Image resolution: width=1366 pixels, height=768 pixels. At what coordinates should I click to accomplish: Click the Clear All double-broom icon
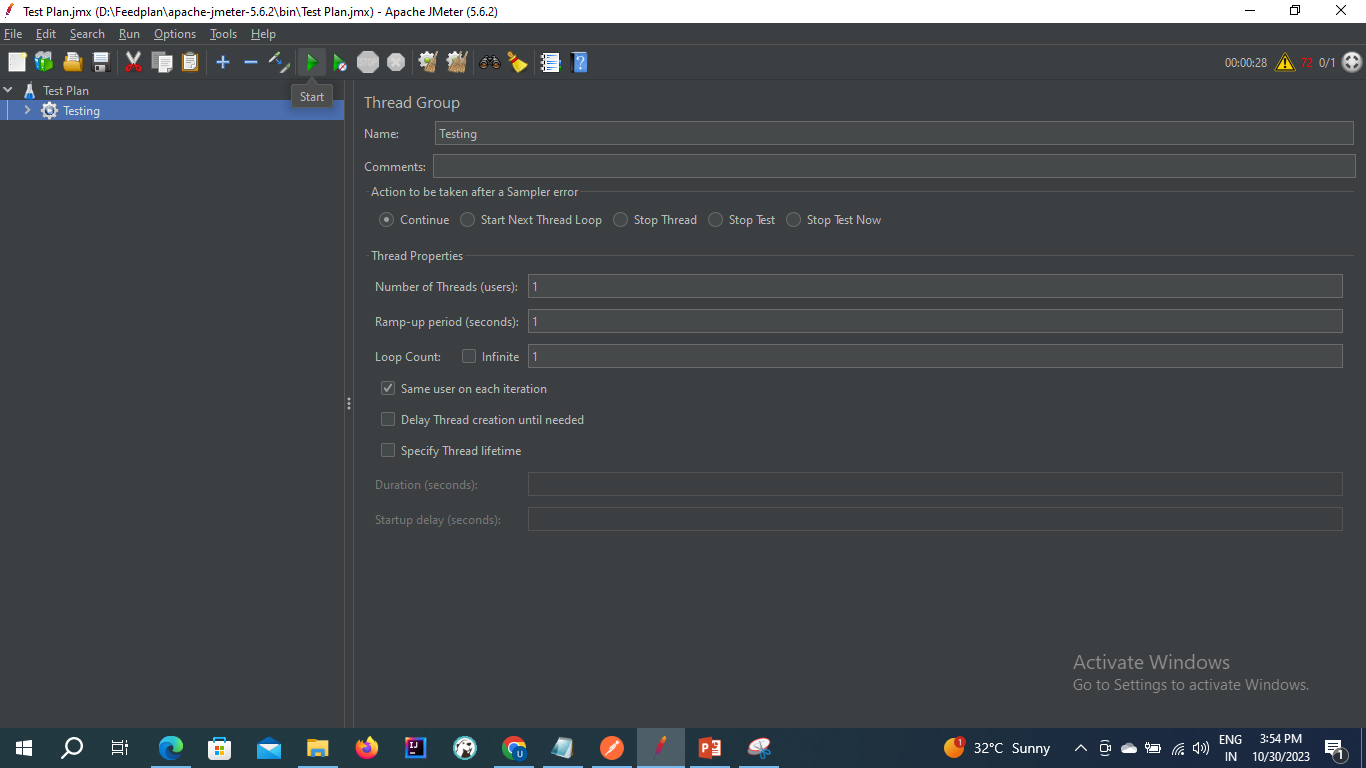[x=457, y=62]
